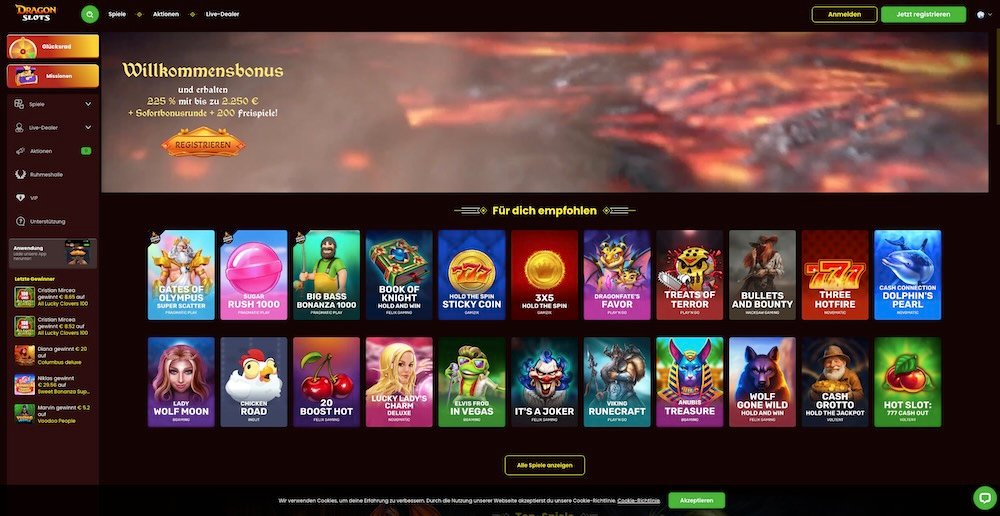Select Spiele in top navigation
Image resolution: width=1000 pixels, height=516 pixels.
point(117,14)
